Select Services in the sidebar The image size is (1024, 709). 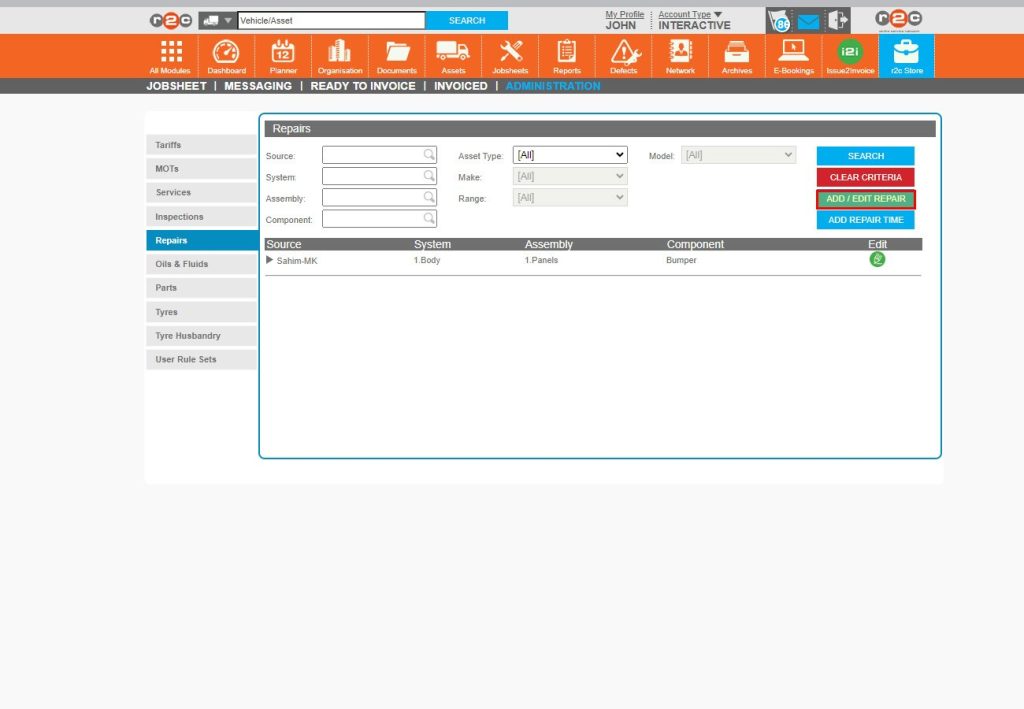(x=202, y=193)
